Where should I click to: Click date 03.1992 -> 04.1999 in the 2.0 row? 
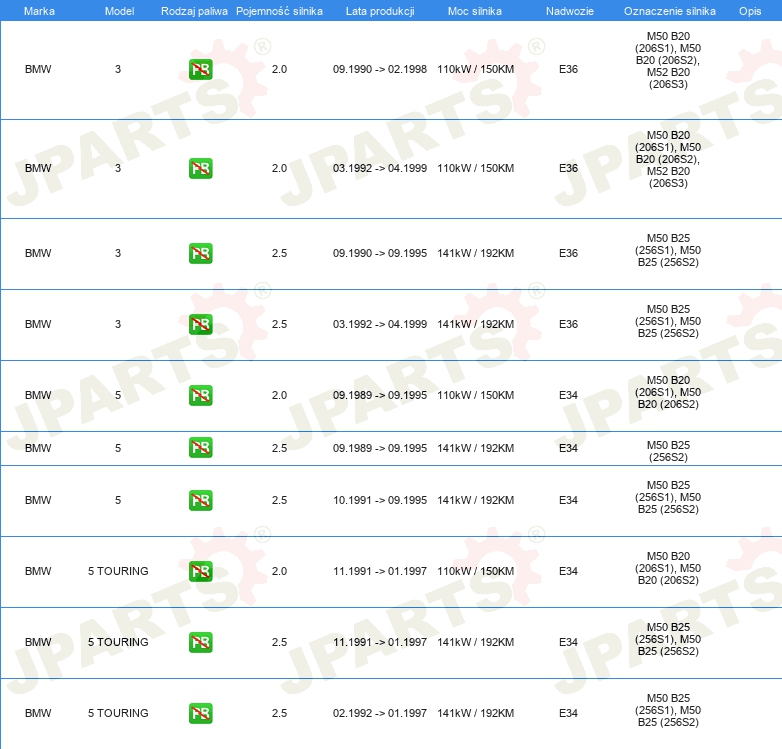point(380,168)
